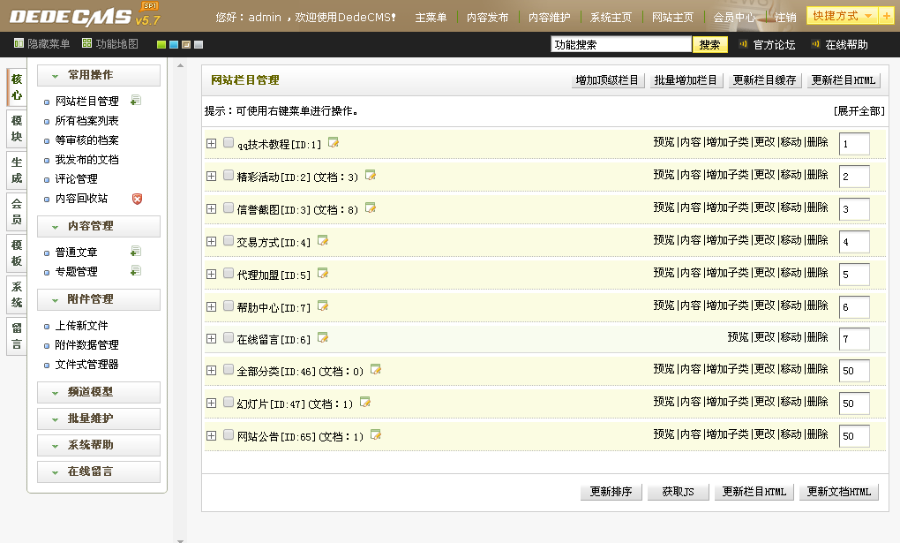Click the 批量增加栏目 button
This screenshot has width=900, height=543.
(686, 80)
